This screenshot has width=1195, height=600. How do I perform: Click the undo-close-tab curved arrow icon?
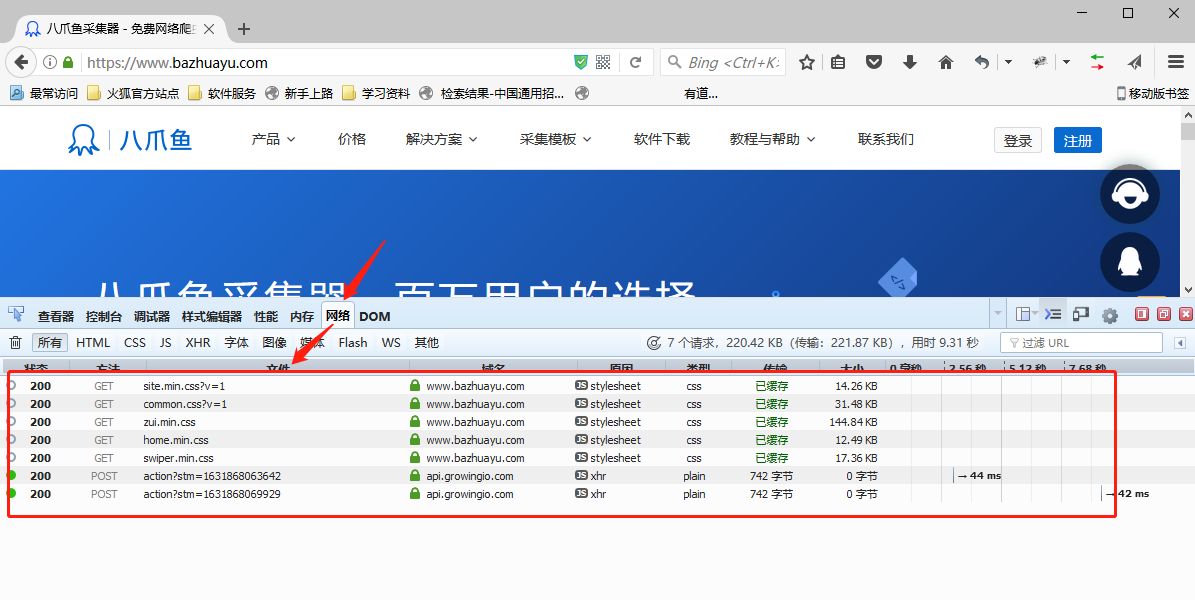pos(982,63)
